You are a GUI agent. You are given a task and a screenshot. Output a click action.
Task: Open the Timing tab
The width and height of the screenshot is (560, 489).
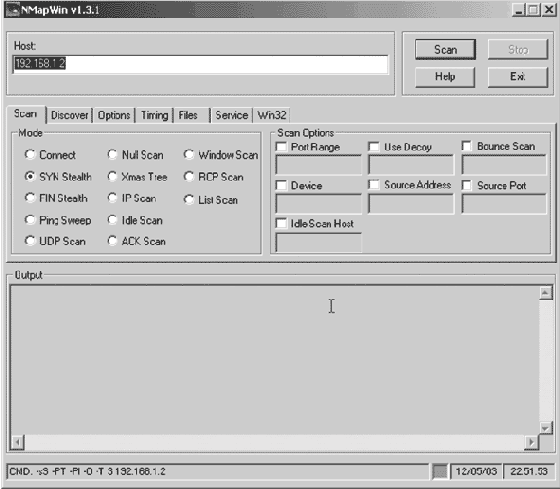[154, 115]
